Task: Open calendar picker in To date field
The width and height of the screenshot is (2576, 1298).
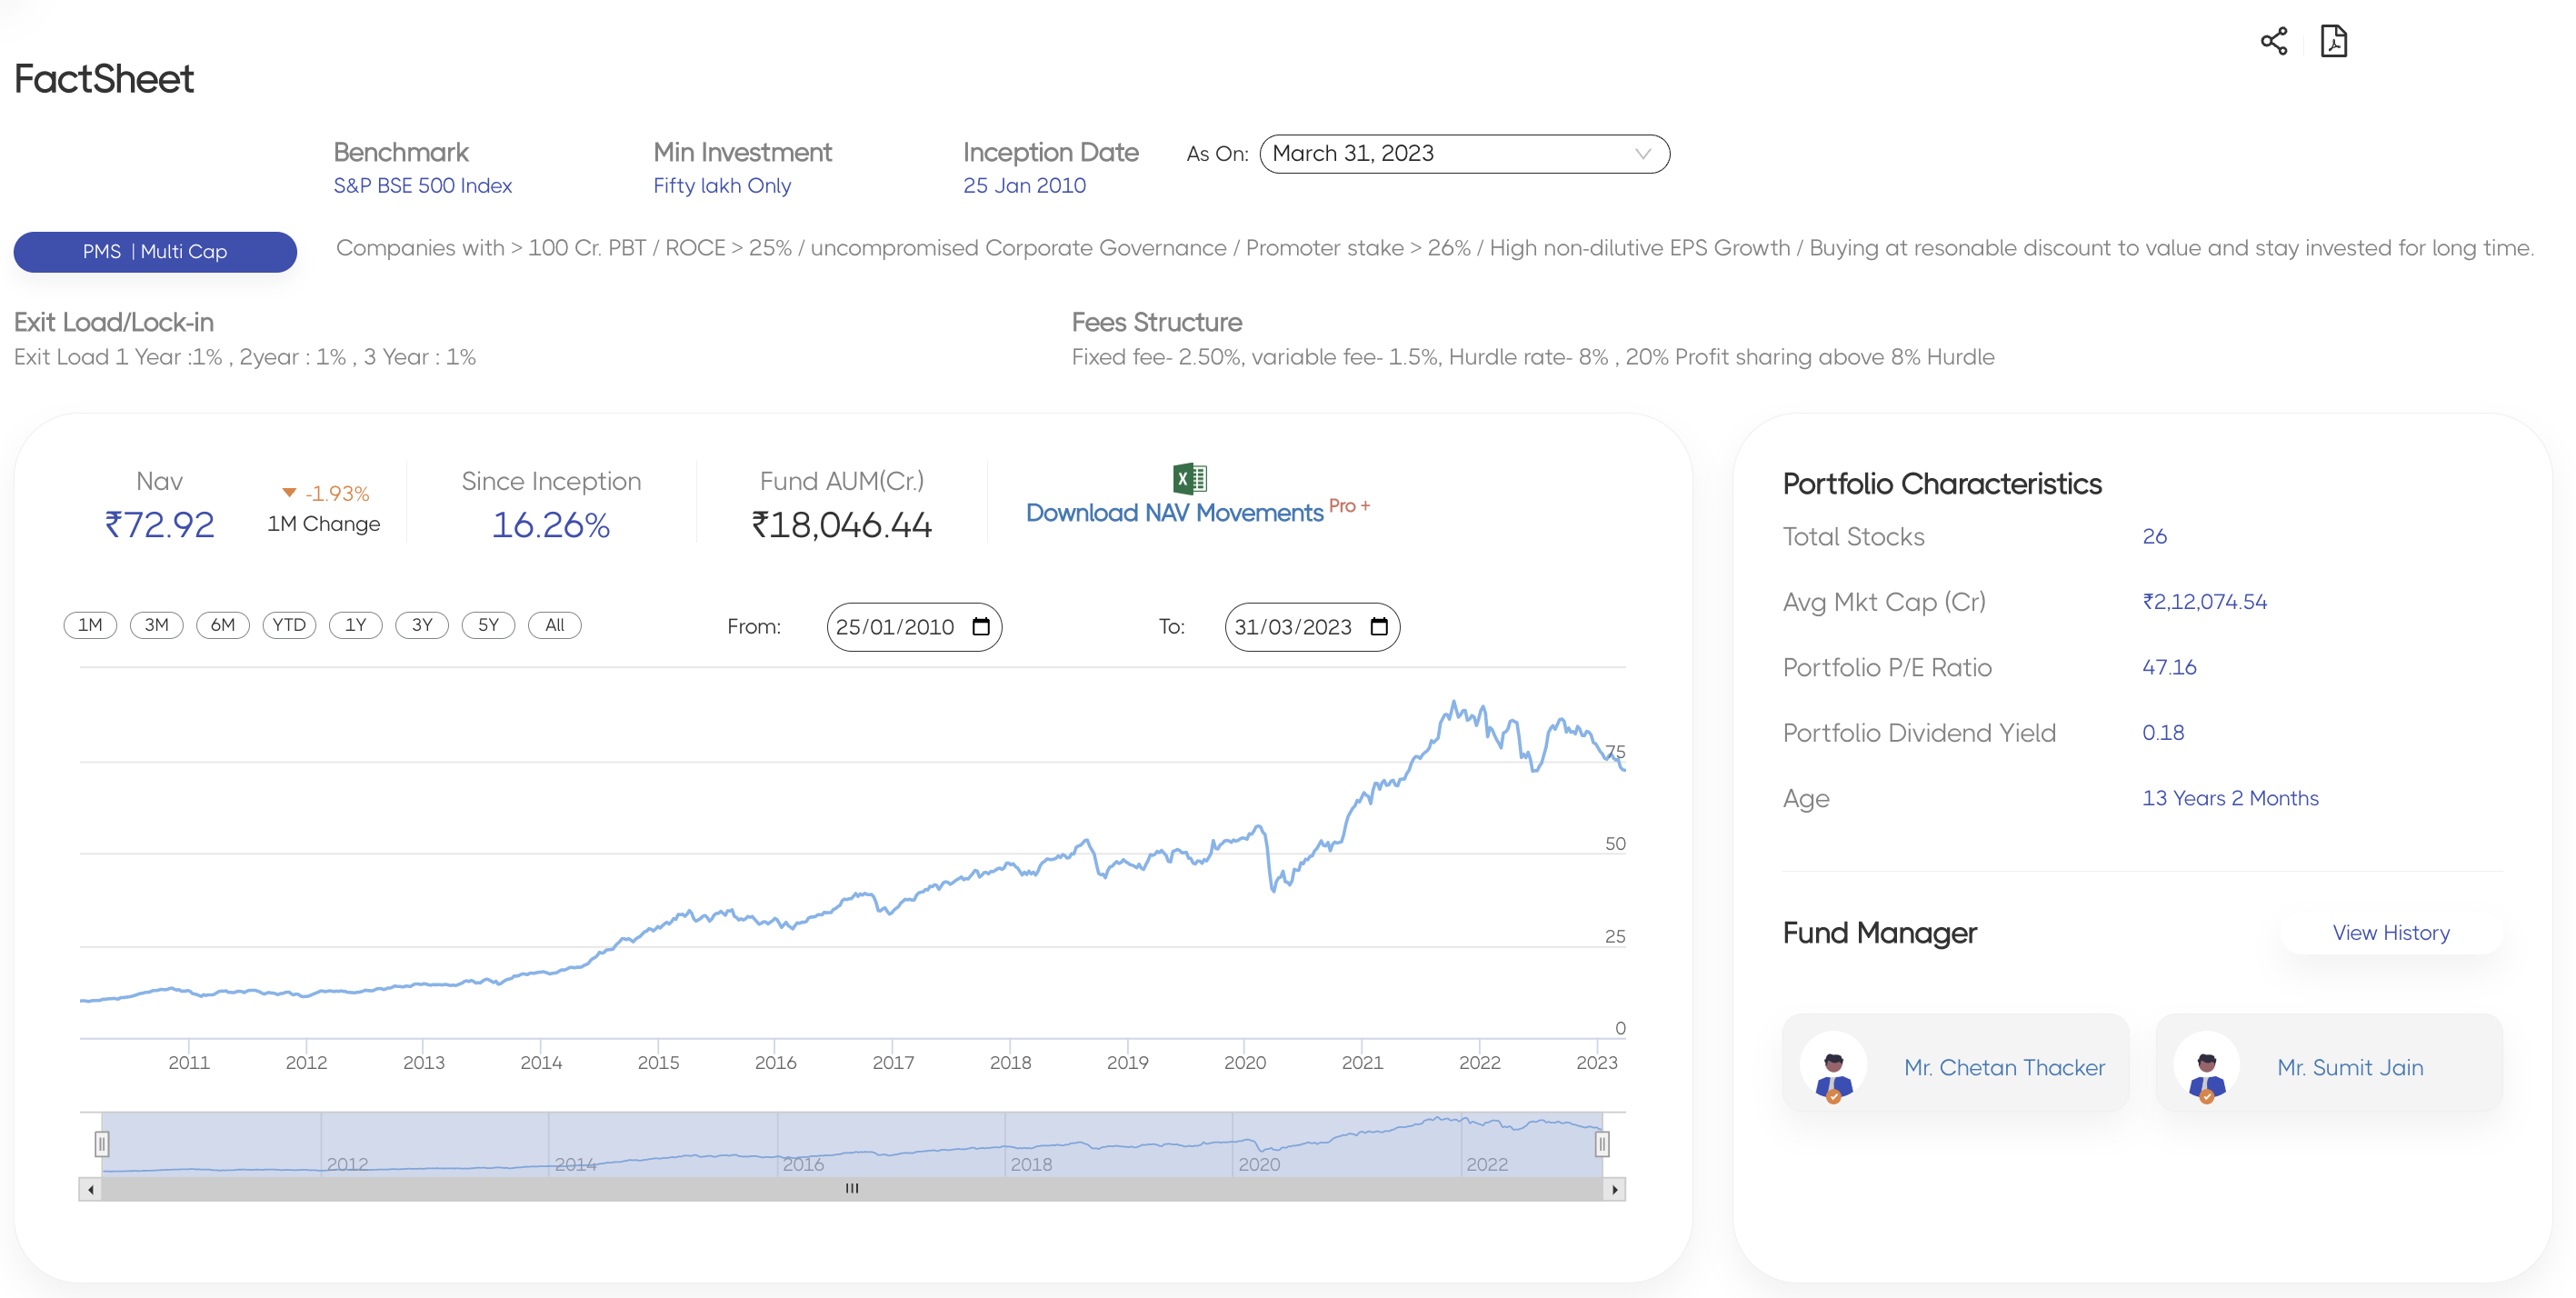Action: click(x=1379, y=627)
